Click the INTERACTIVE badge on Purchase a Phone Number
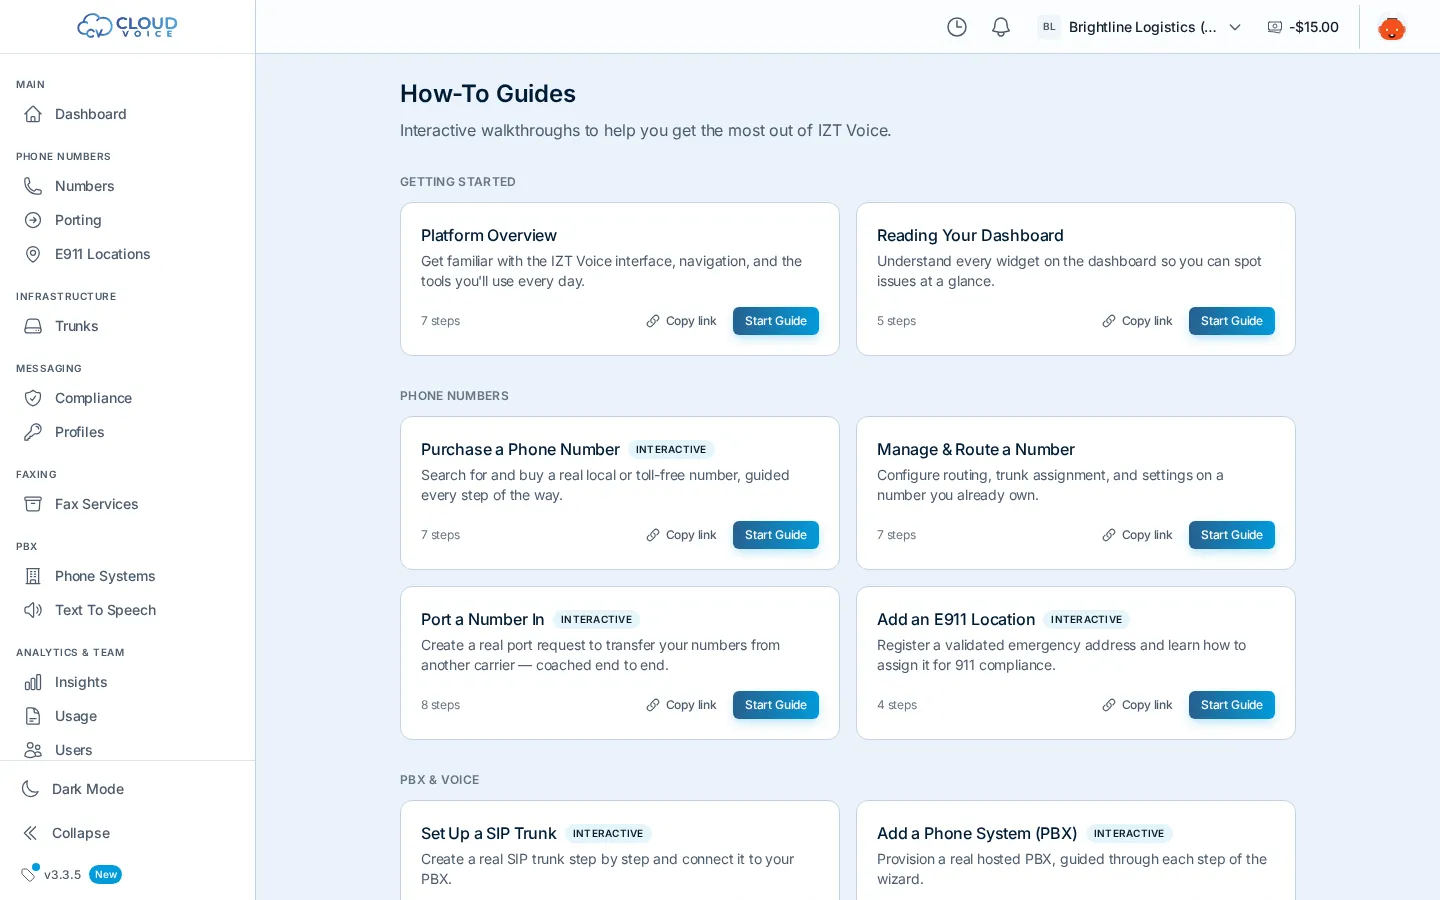1440x900 pixels. point(671,450)
